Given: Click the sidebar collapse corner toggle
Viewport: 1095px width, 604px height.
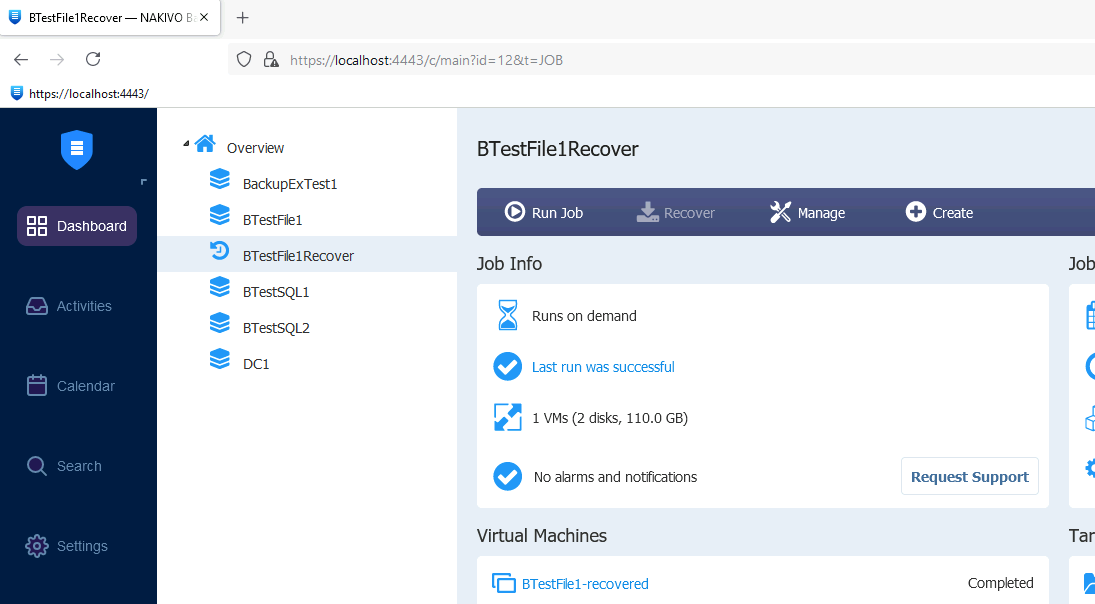Looking at the screenshot, I should coord(144,182).
